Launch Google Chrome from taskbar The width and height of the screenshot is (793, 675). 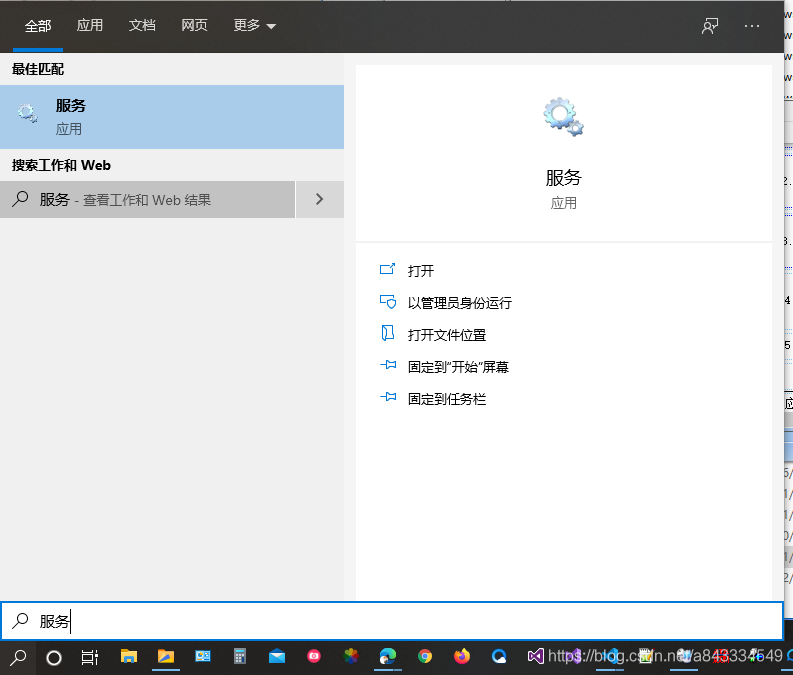[425, 656]
